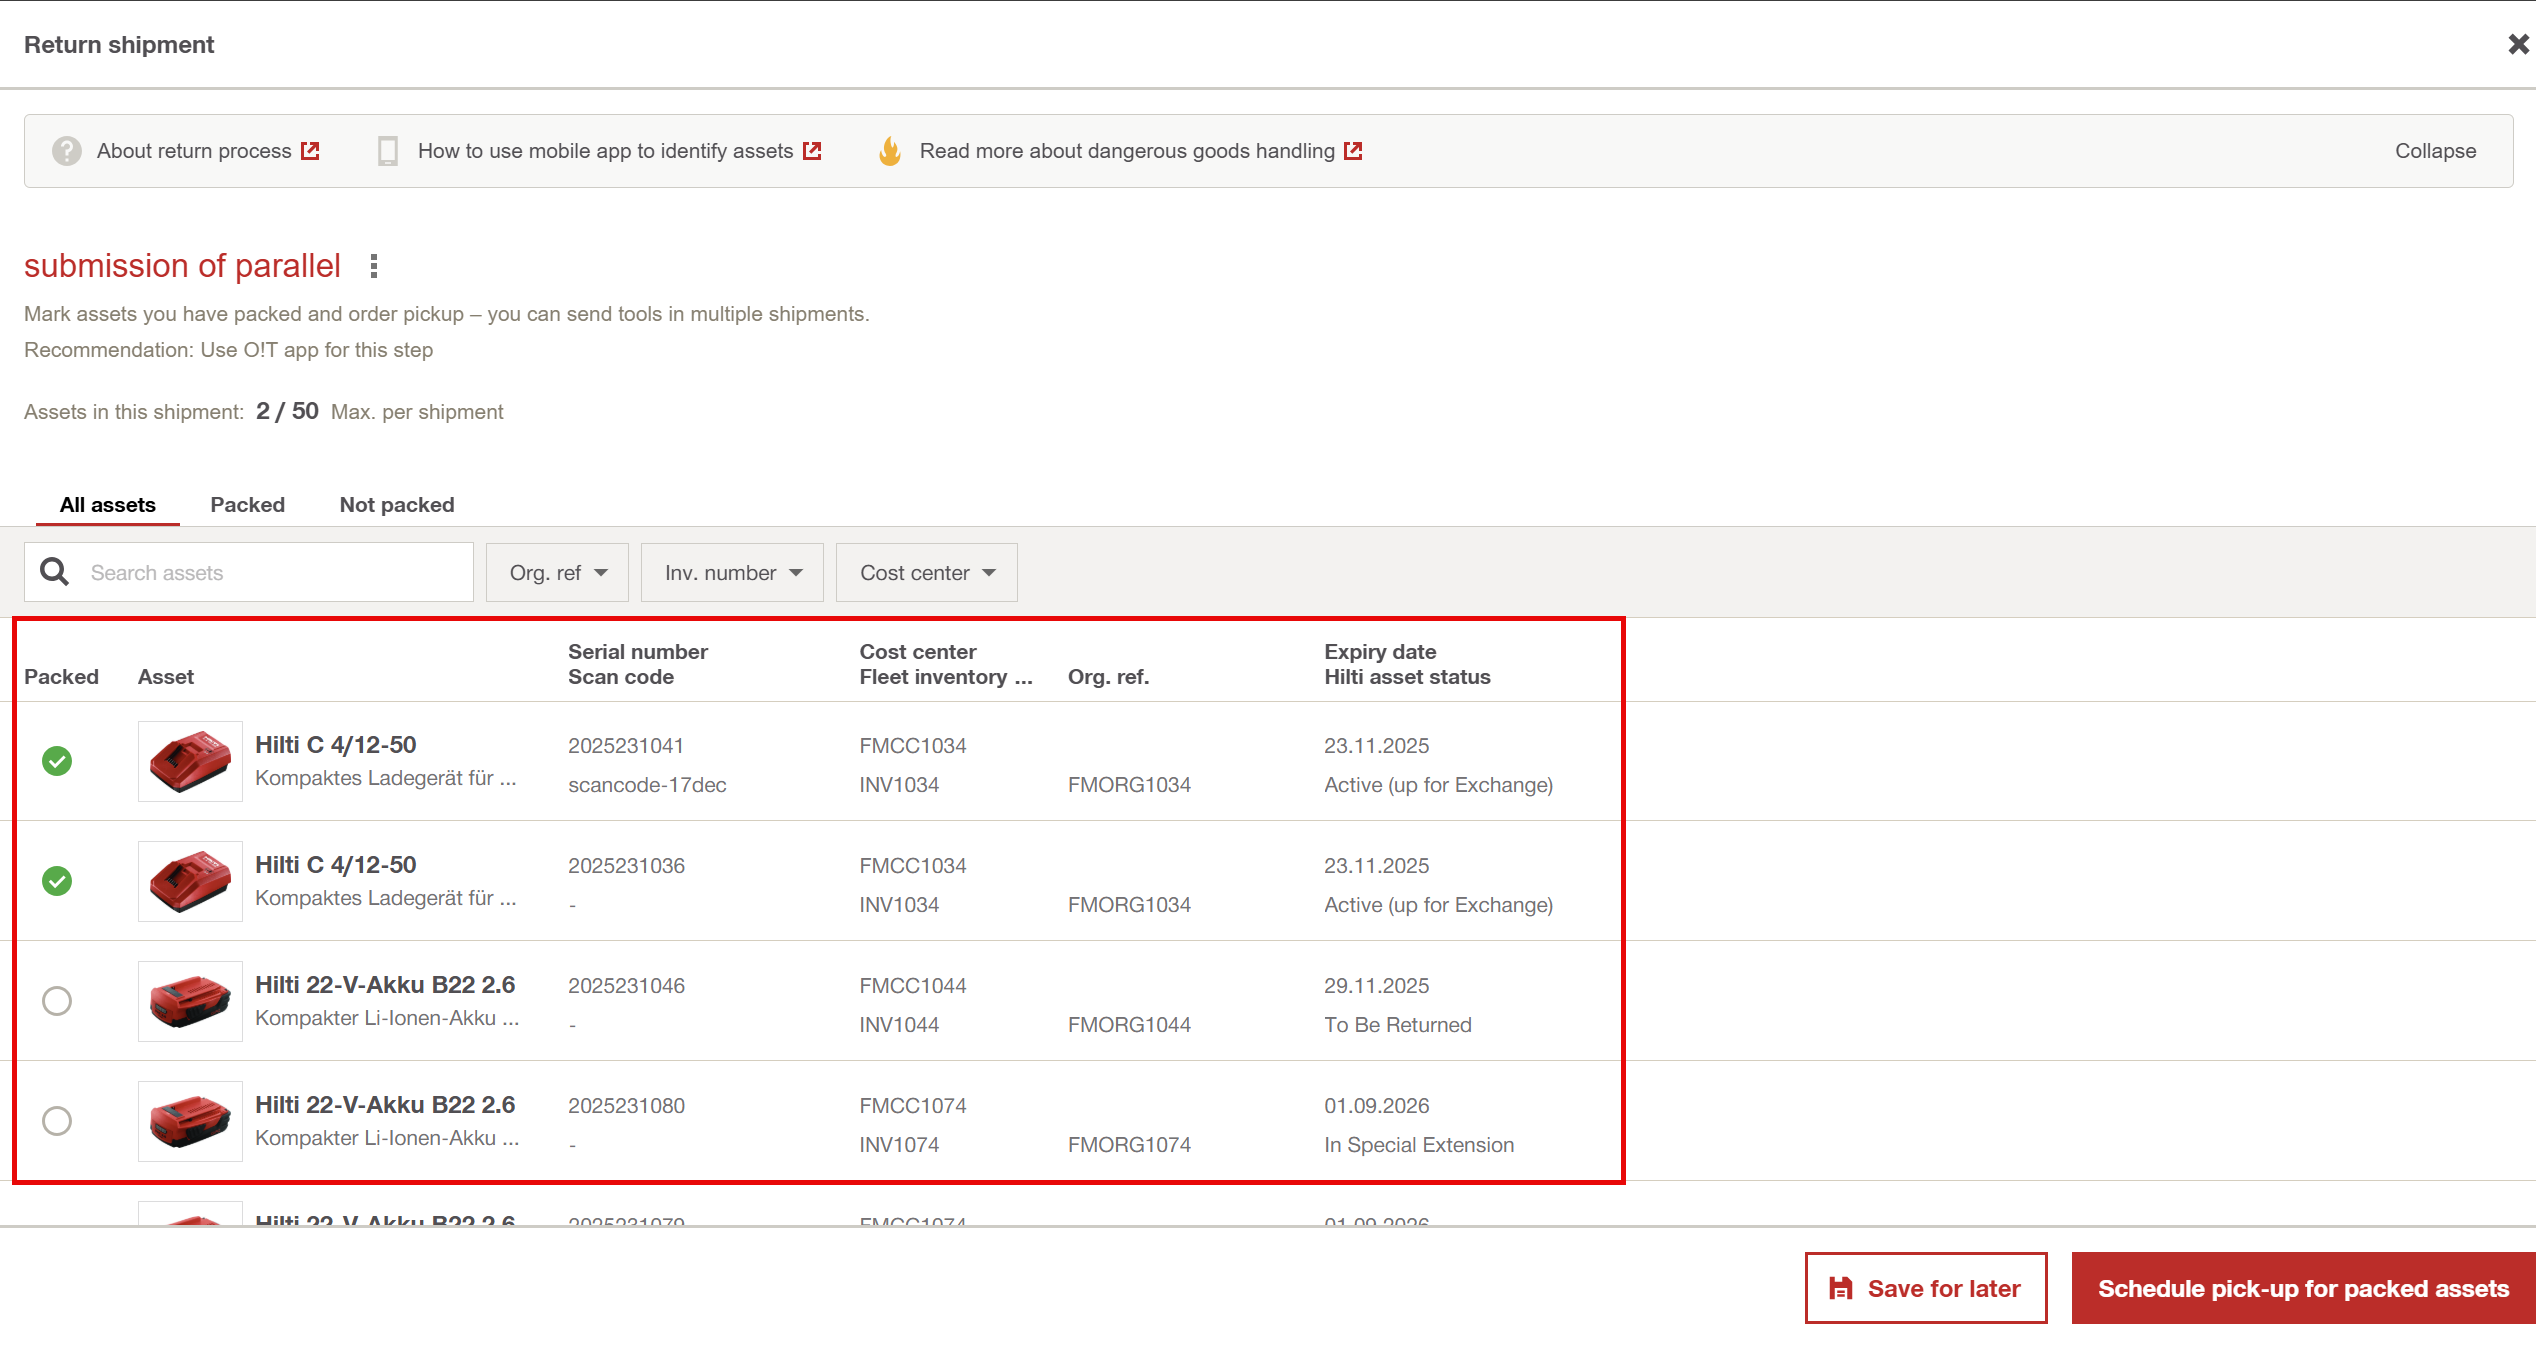
Task: Switch to the Not packed tab
Action: (397, 505)
